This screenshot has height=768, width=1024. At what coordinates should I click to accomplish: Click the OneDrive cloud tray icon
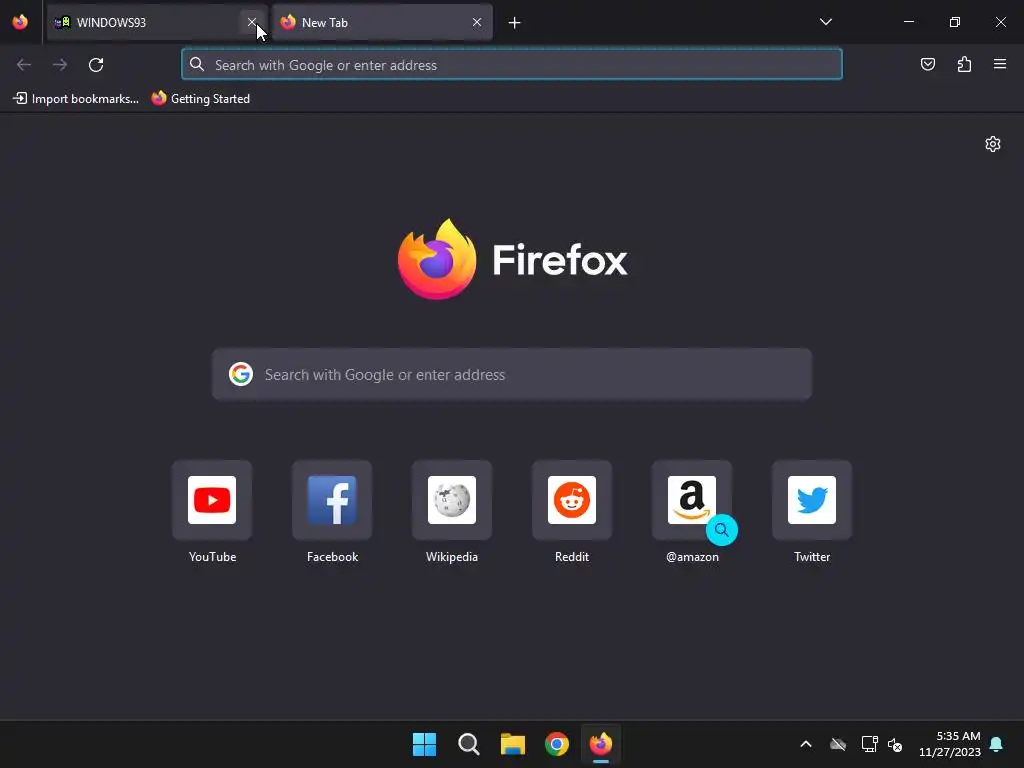(838, 744)
